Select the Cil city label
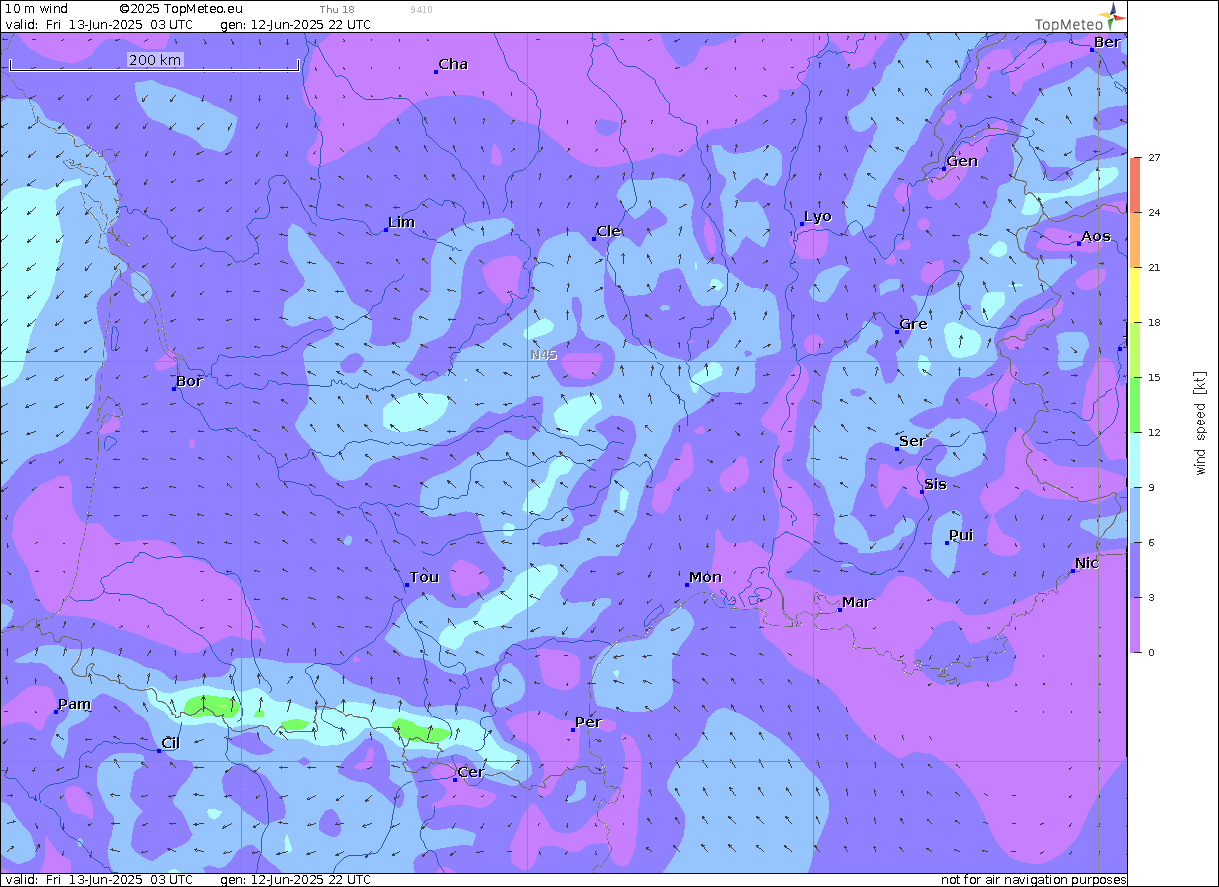This screenshot has width=1219, height=887. [x=171, y=743]
